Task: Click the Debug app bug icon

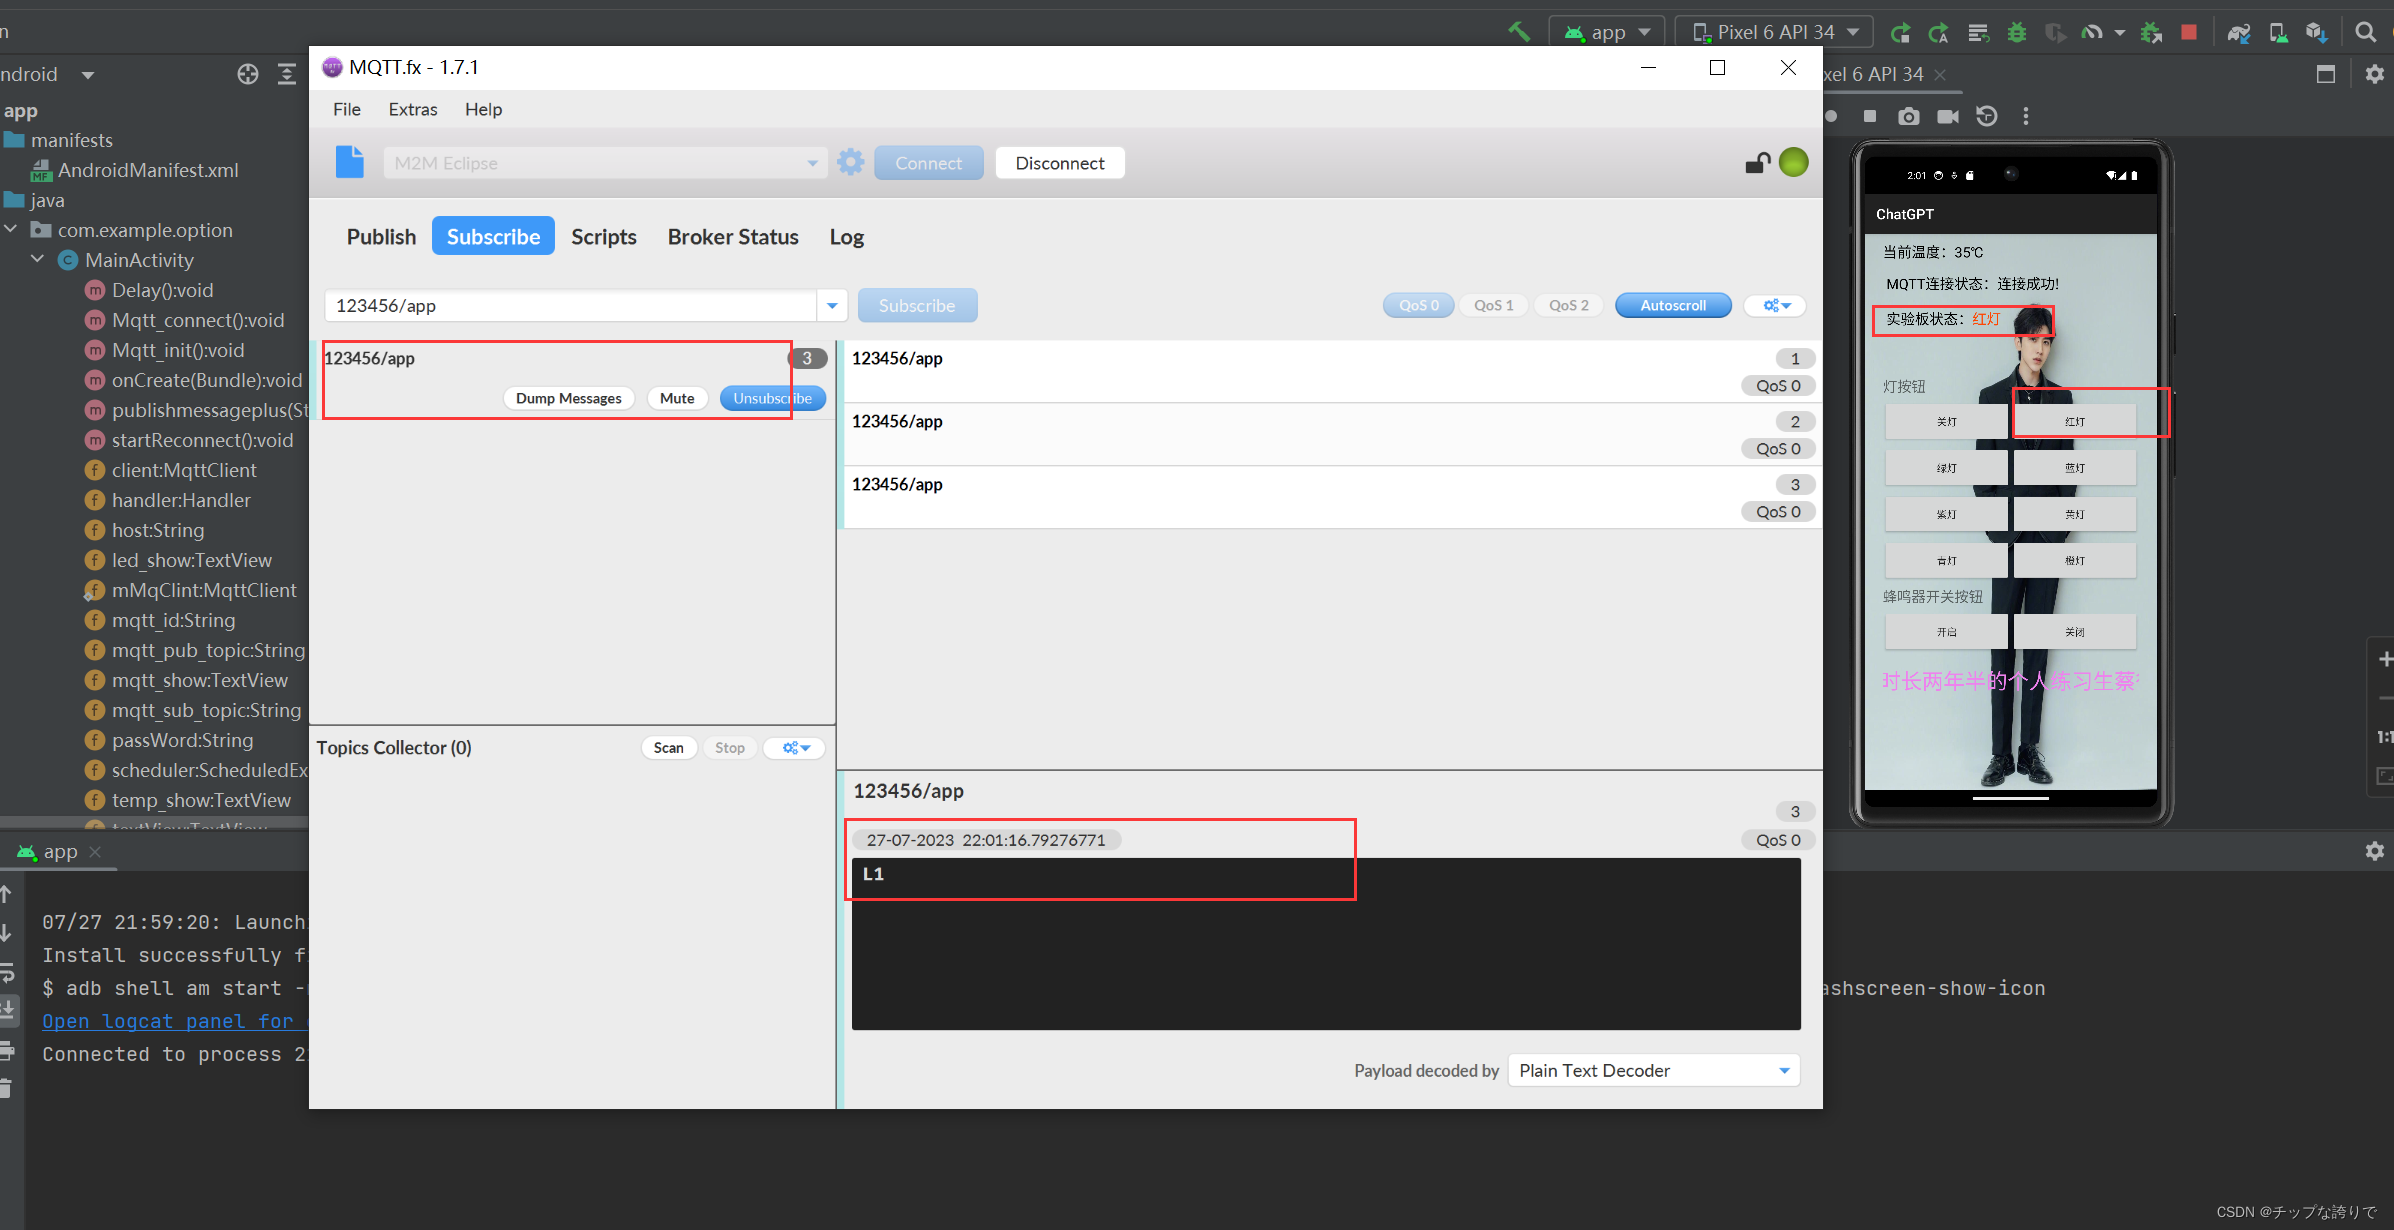Action: [2017, 32]
